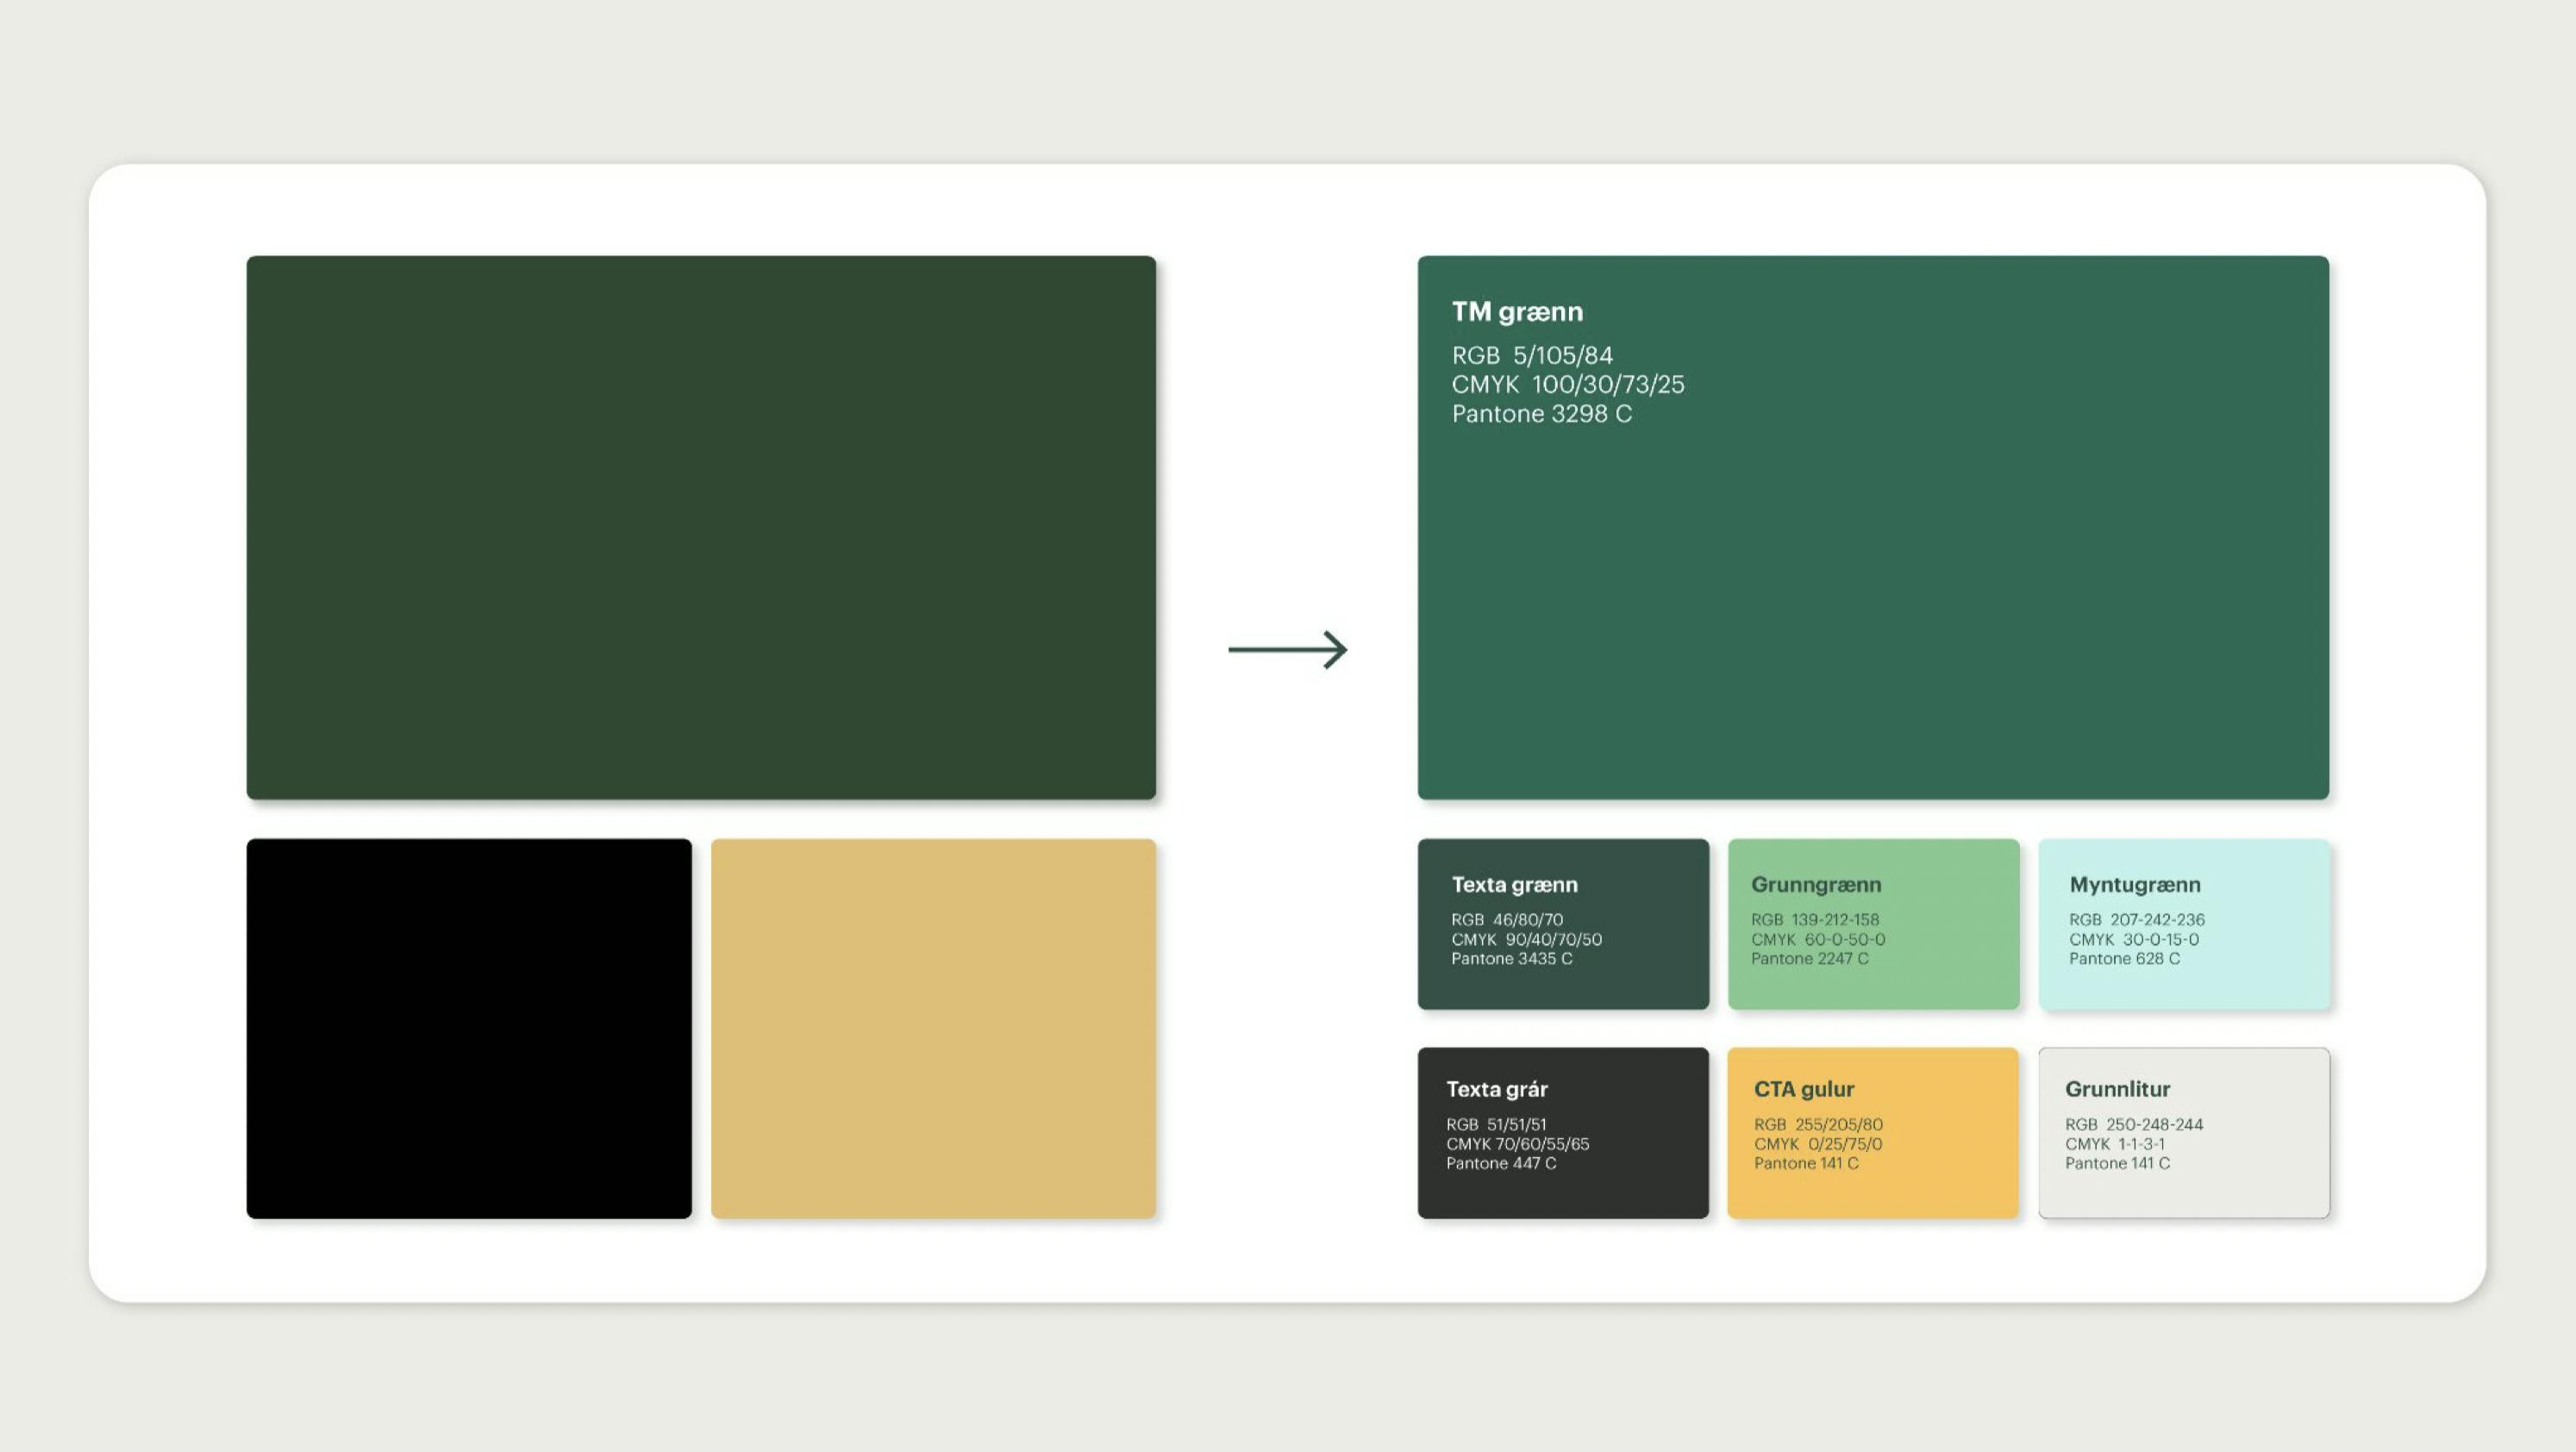Click the right-pointing arrow icon
The height and width of the screenshot is (1452, 2576).
1287,650
